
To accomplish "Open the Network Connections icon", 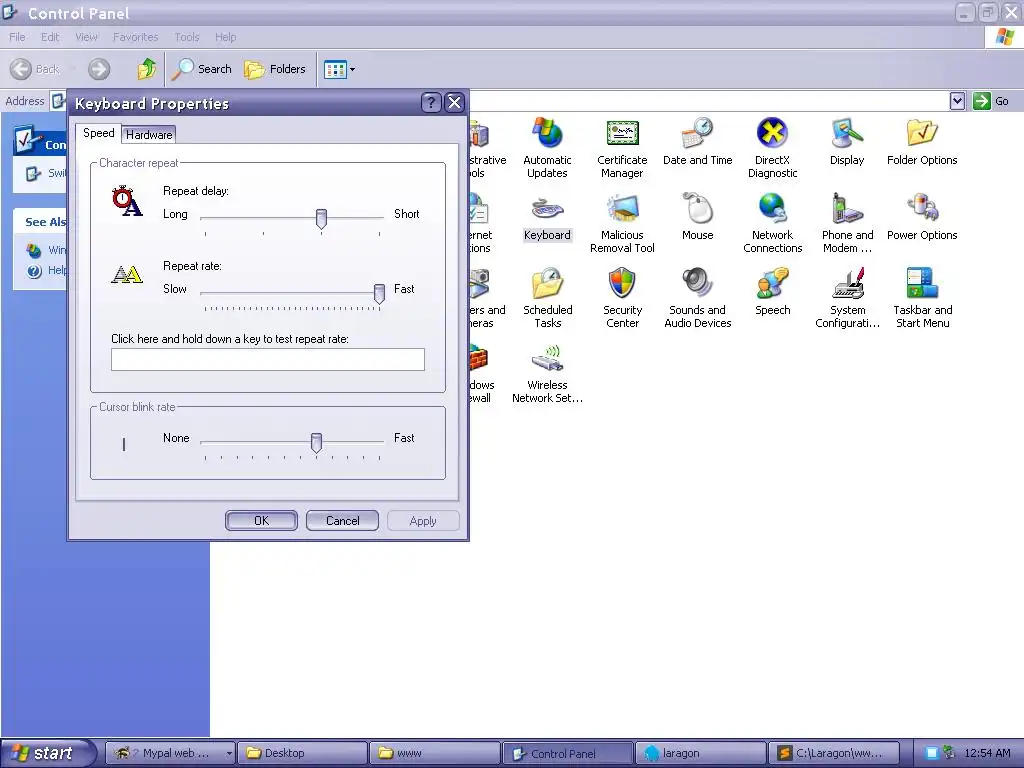I will coord(773,223).
